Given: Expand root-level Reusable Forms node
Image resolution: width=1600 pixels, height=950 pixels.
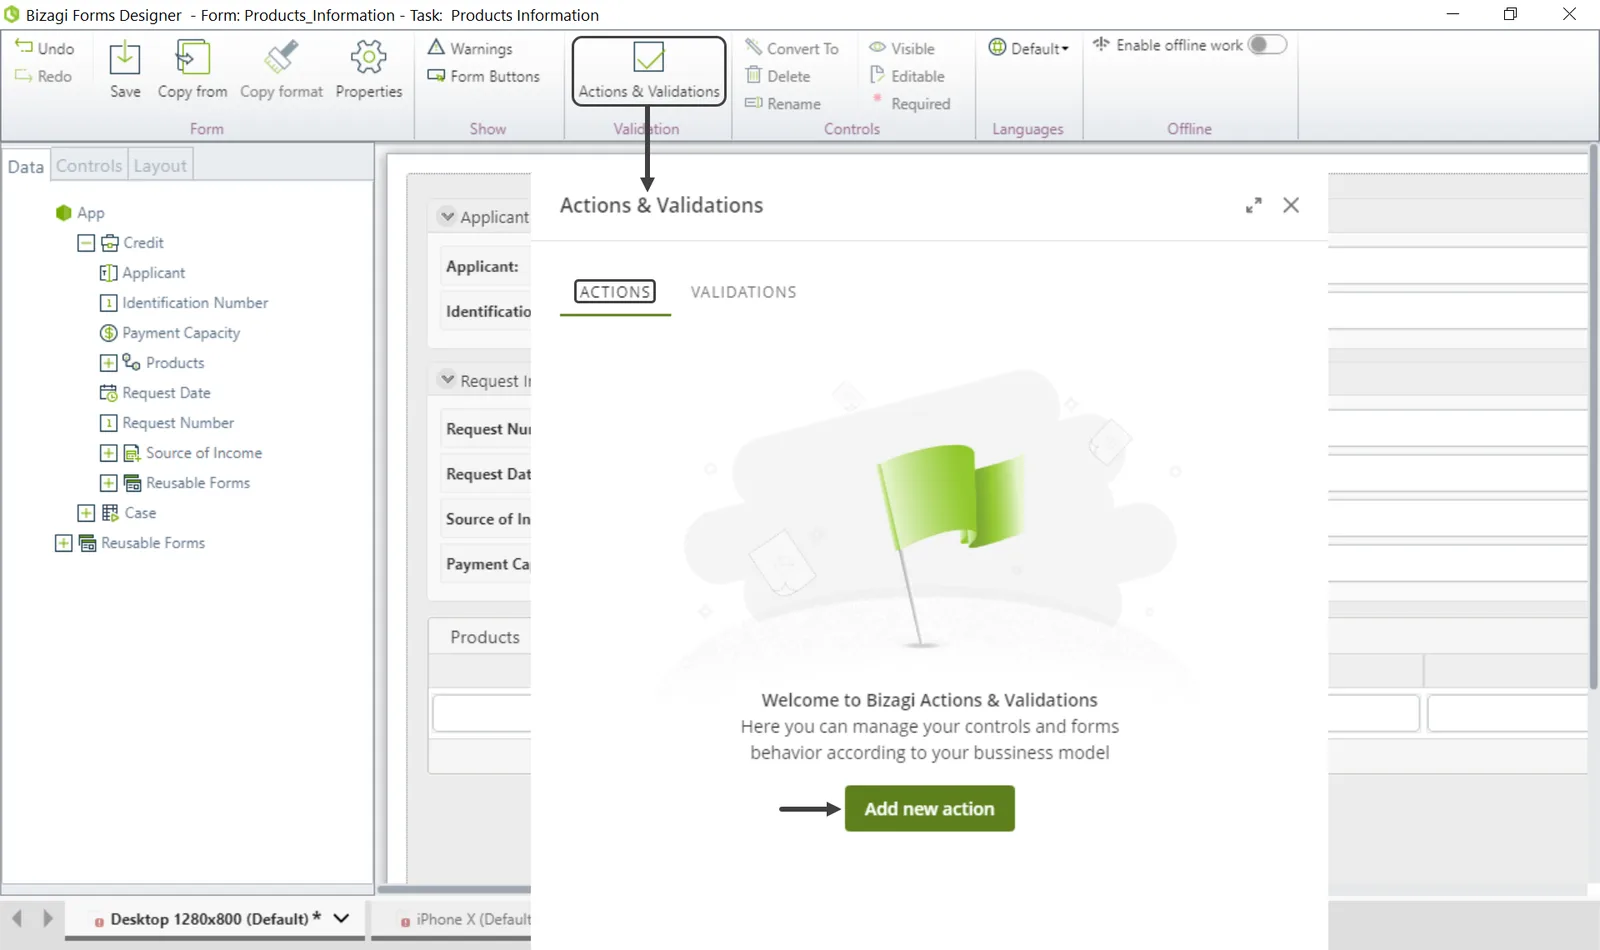Looking at the screenshot, I should [x=63, y=543].
